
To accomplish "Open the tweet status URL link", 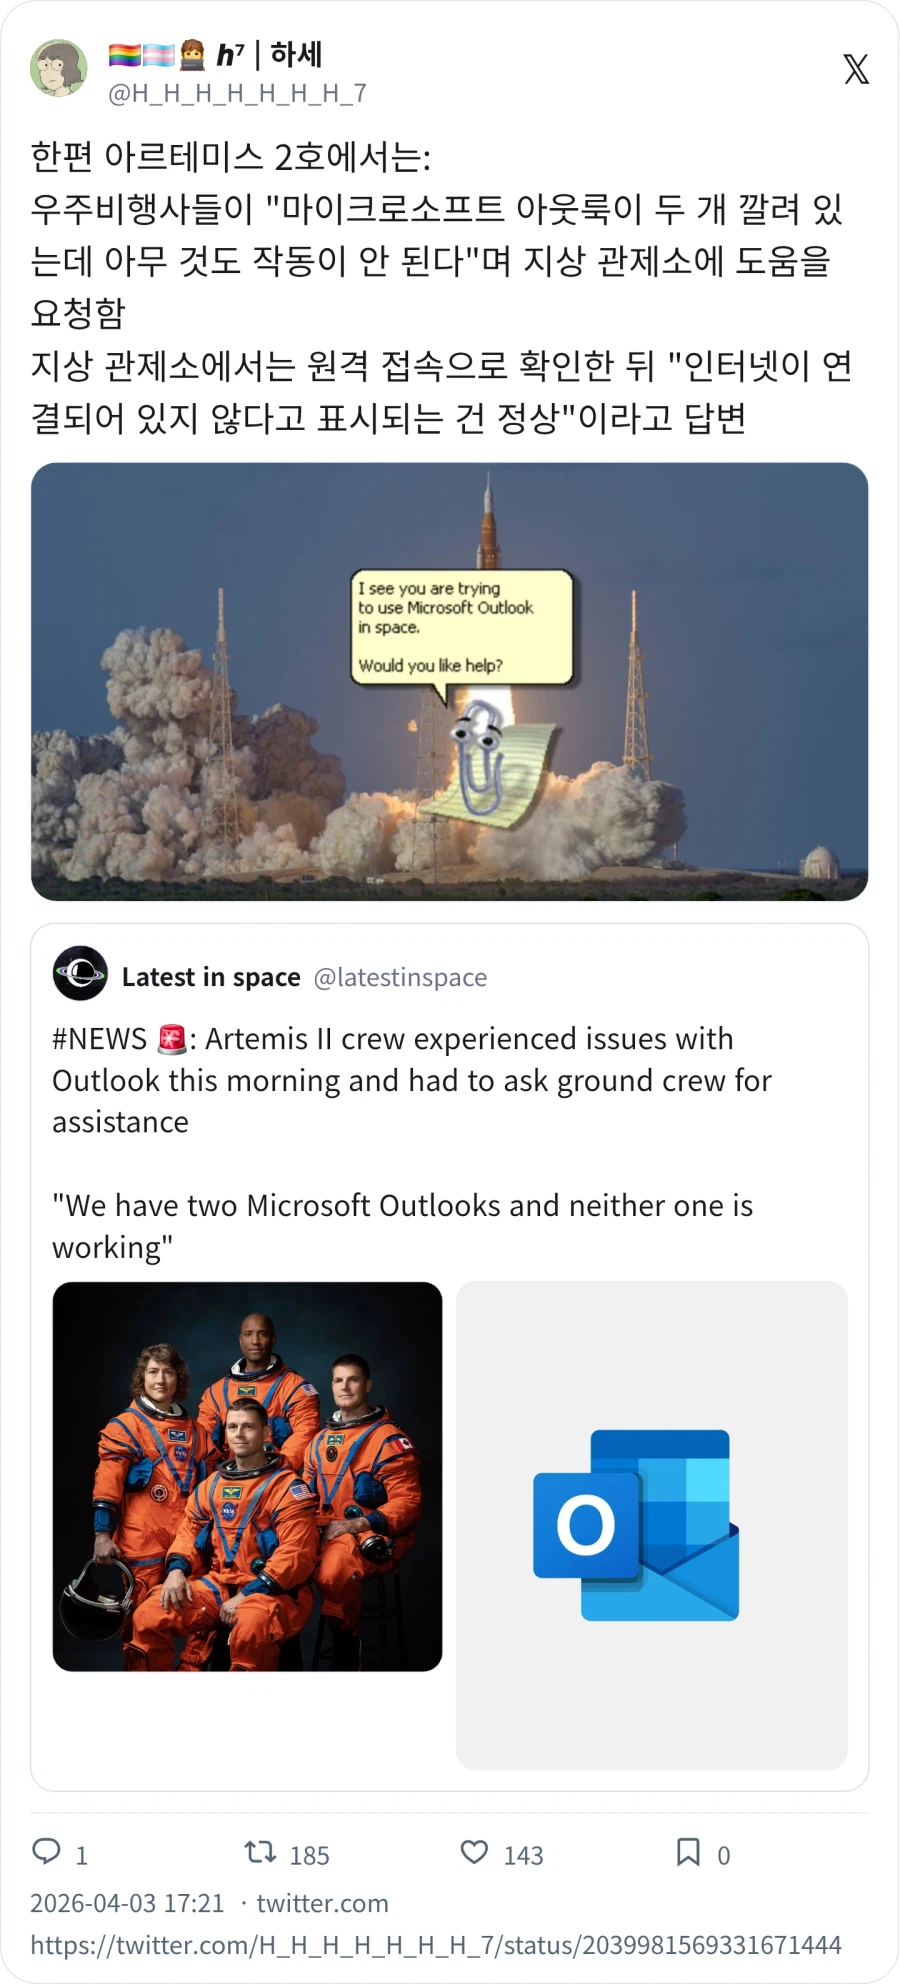I will coord(436,1945).
